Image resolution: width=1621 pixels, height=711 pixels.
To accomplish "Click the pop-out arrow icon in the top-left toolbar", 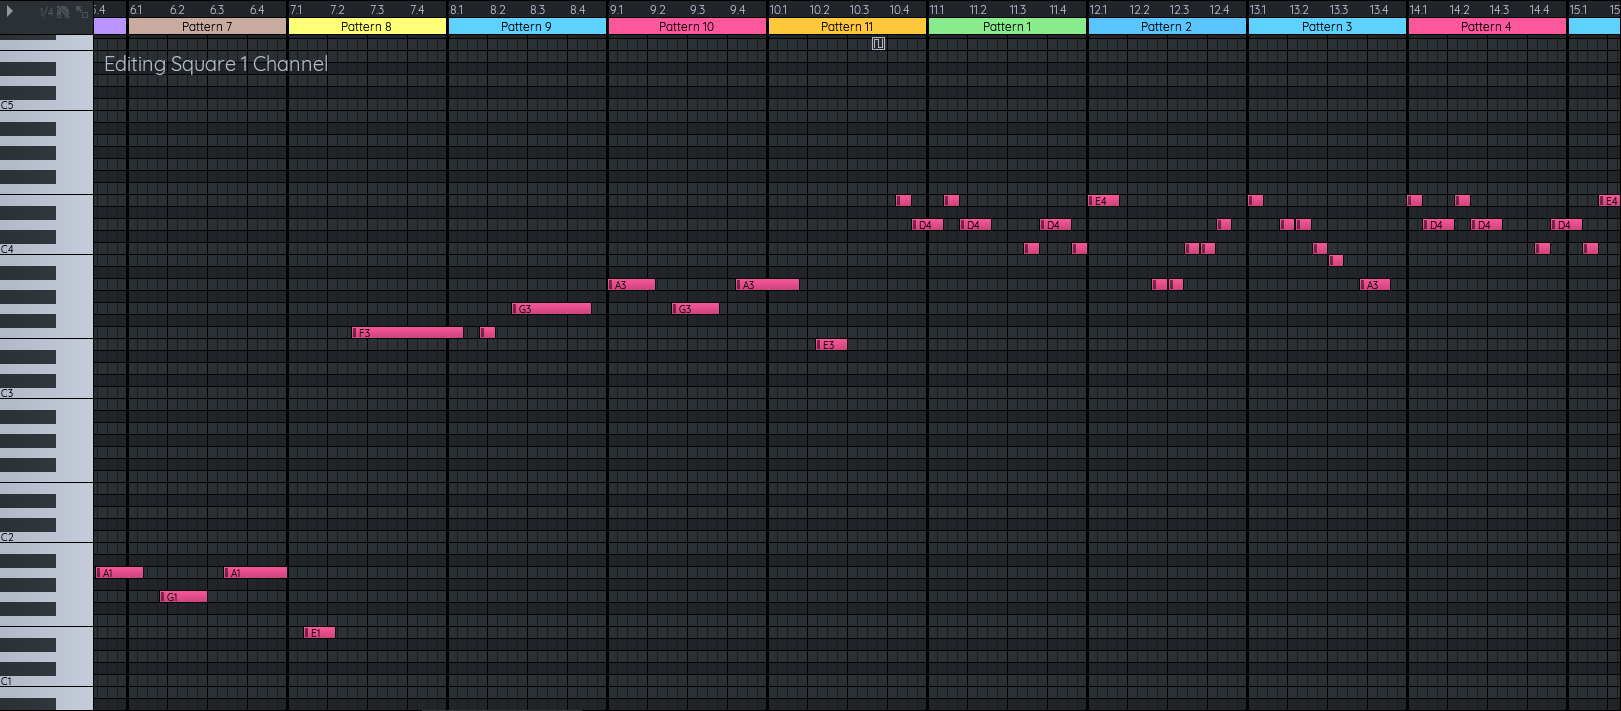I will click(x=82, y=12).
